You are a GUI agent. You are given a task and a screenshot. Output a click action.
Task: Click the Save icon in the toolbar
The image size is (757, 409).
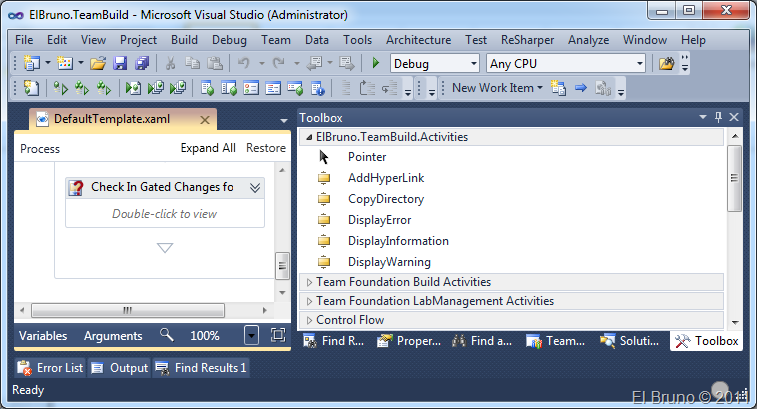click(x=120, y=63)
